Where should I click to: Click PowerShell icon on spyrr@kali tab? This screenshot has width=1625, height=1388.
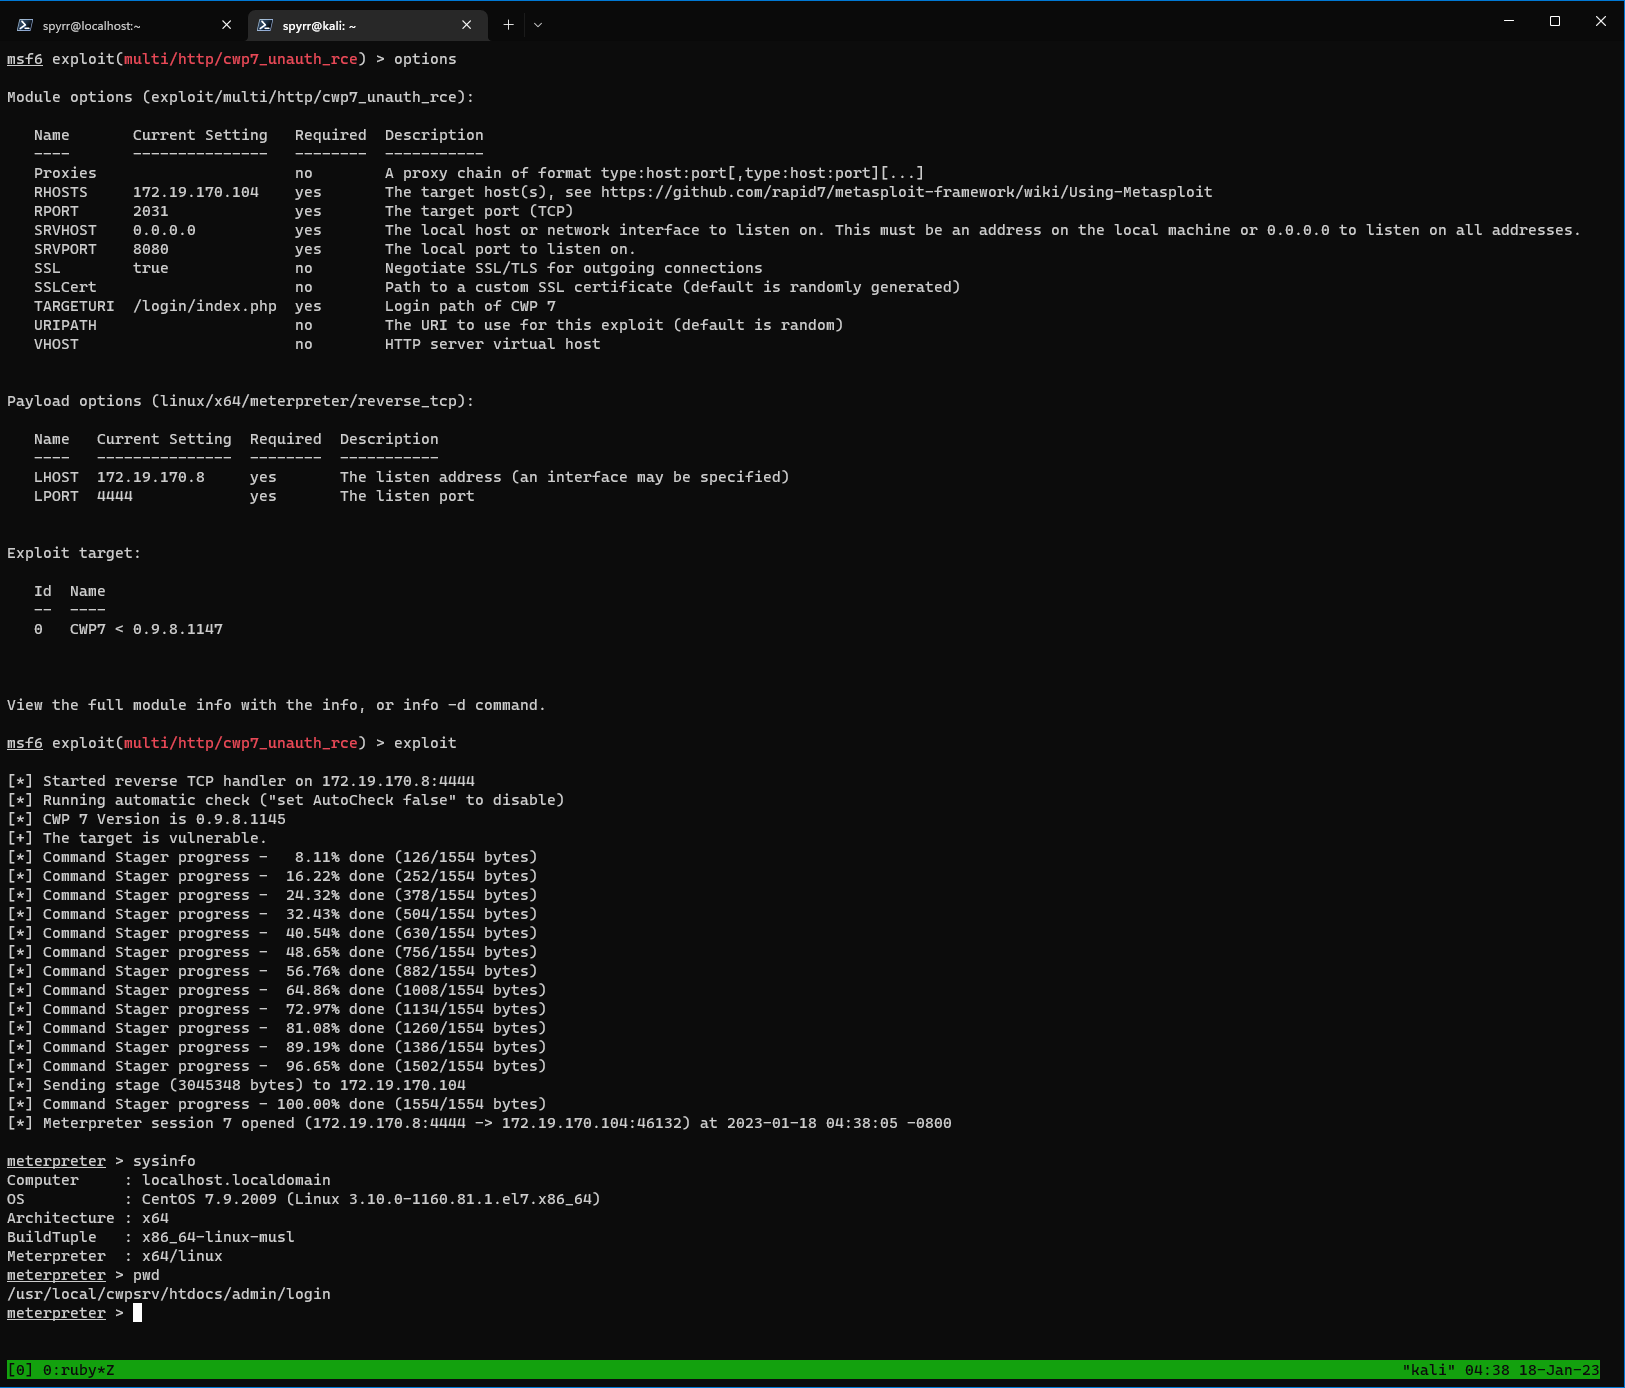tap(265, 25)
